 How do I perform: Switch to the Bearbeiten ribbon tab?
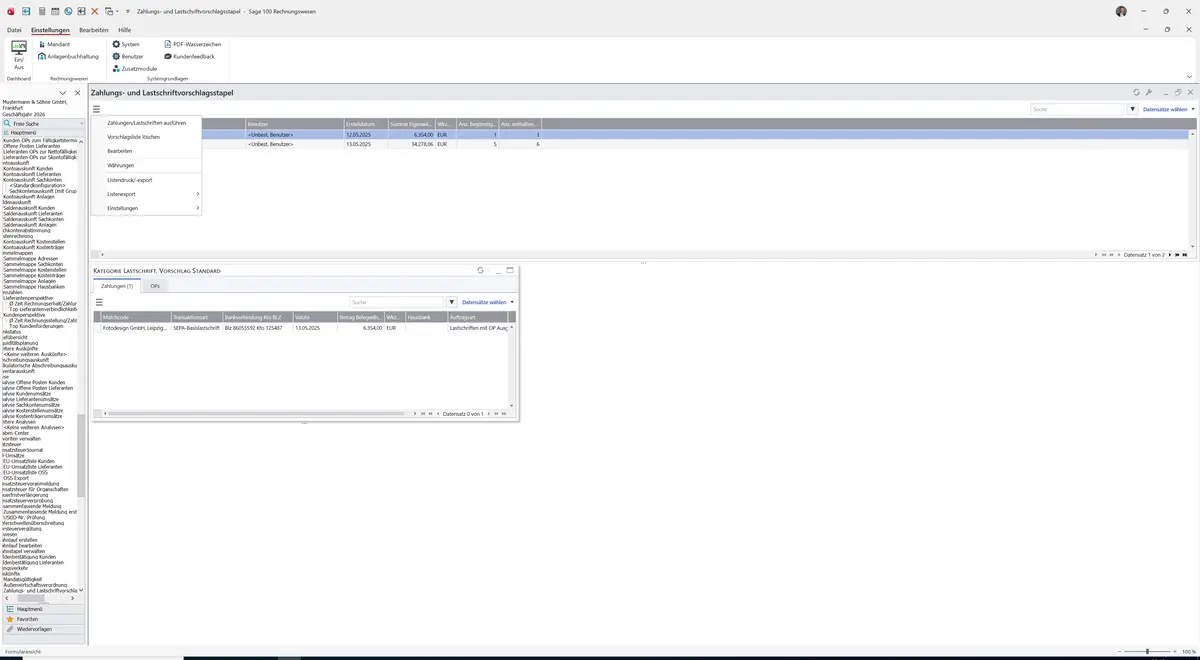[94, 30]
